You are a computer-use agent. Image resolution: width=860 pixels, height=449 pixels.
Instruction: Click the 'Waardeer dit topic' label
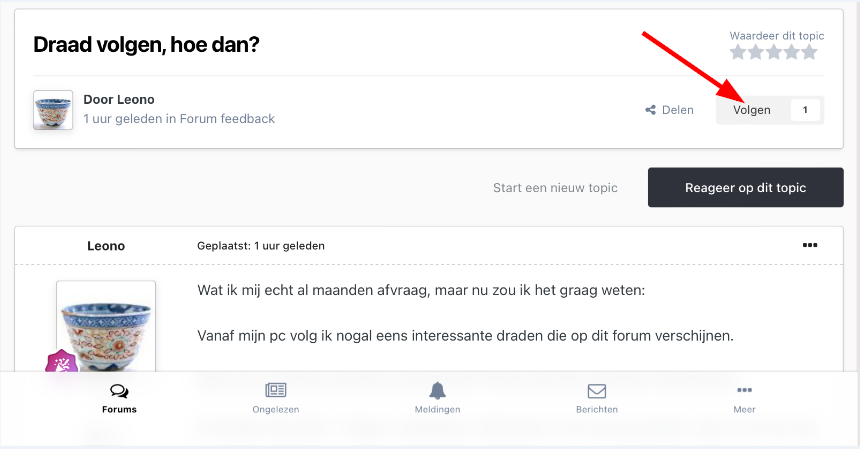click(777, 36)
